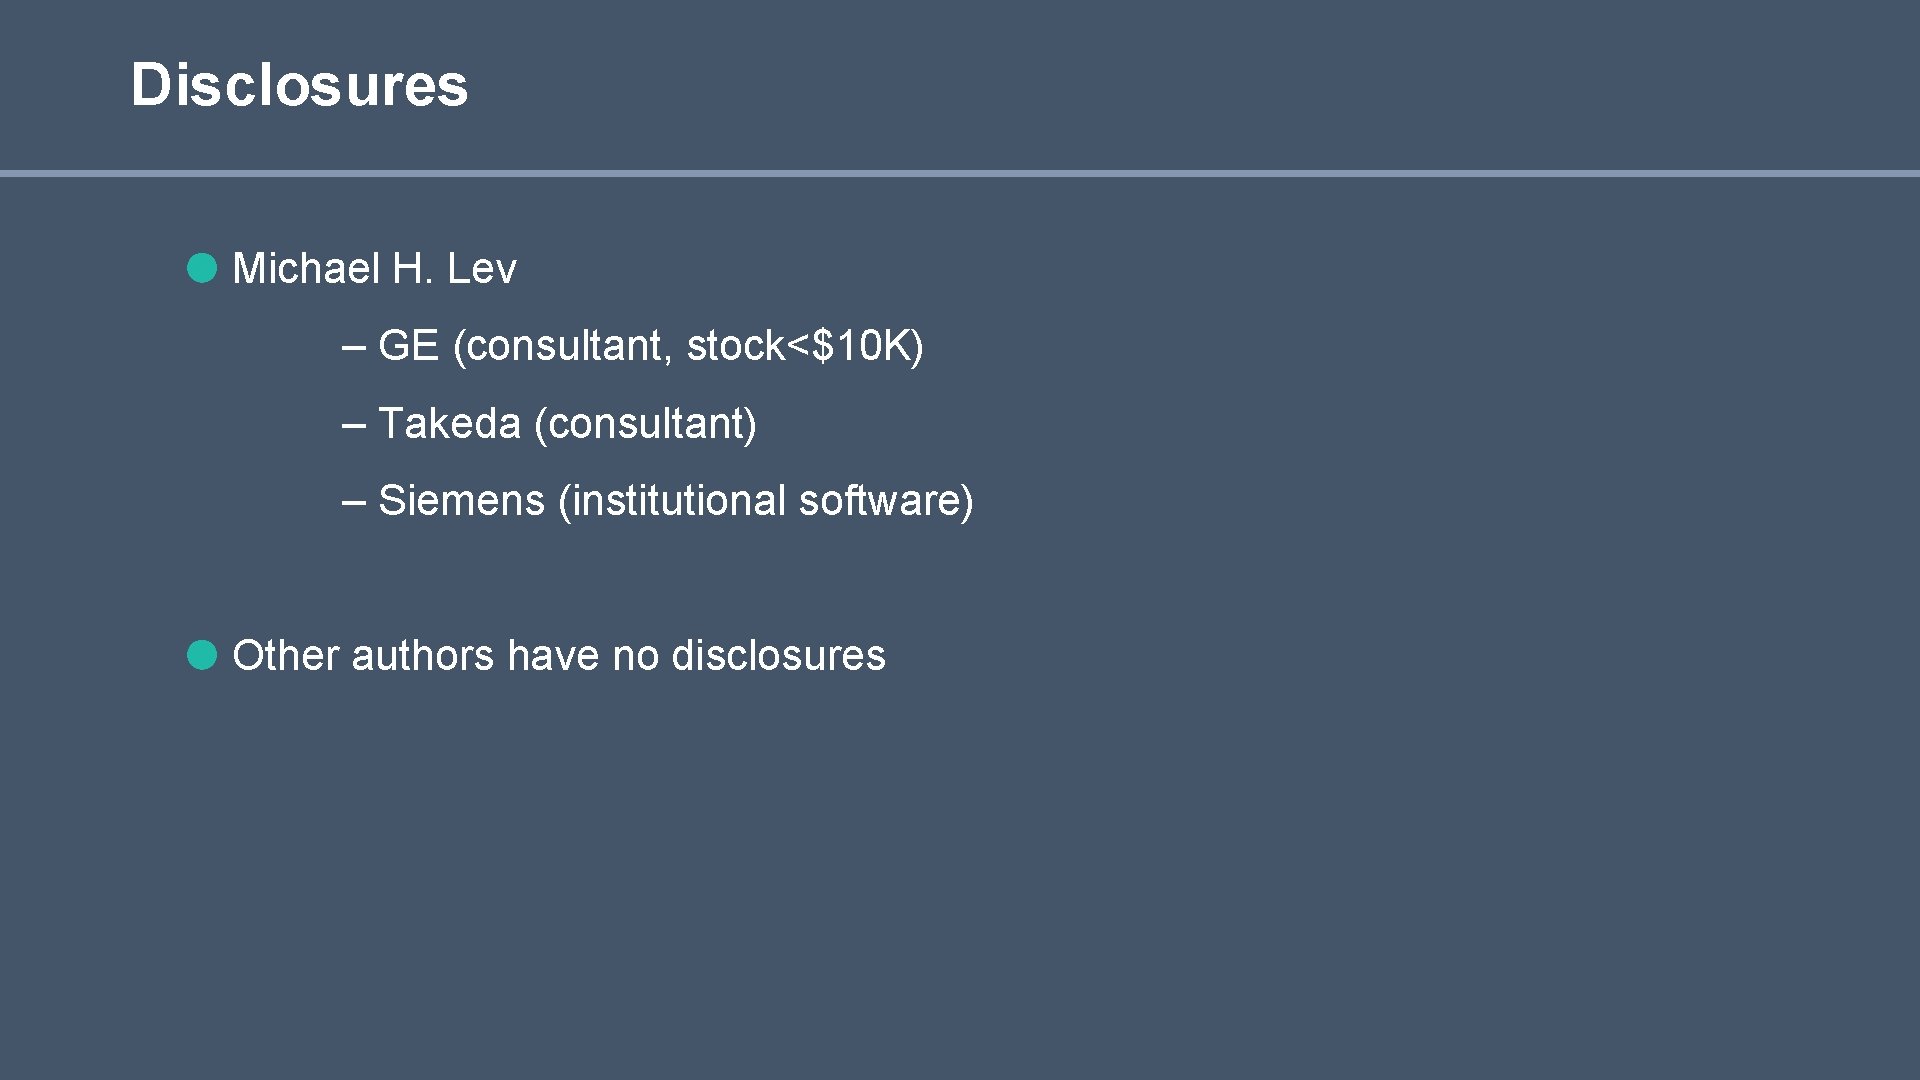Click the dash before the Siemens line
This screenshot has width=1920, height=1080.
click(x=353, y=501)
